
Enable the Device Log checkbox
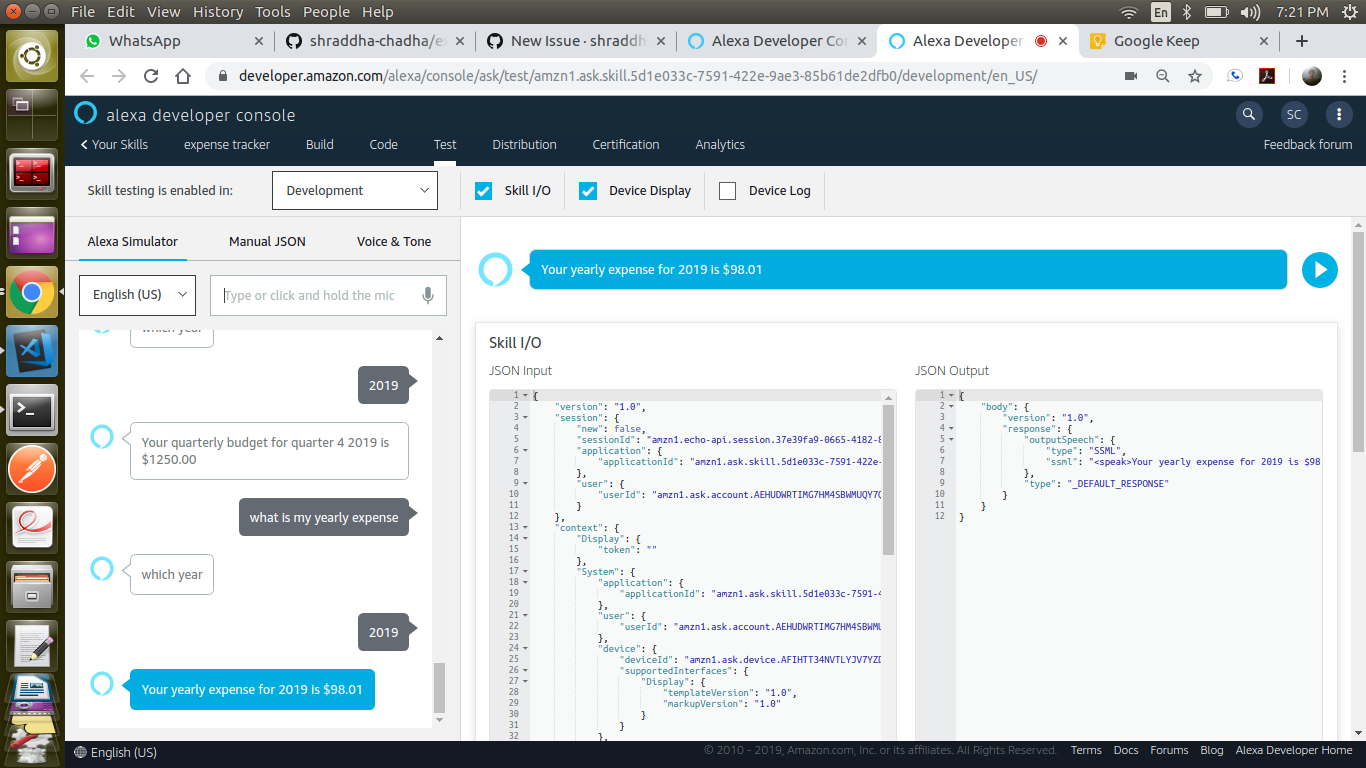tap(728, 191)
